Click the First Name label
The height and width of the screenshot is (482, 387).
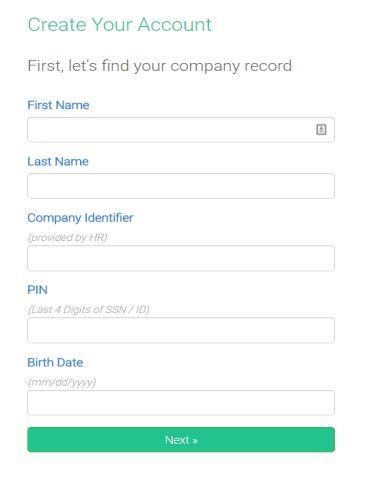[x=58, y=105]
